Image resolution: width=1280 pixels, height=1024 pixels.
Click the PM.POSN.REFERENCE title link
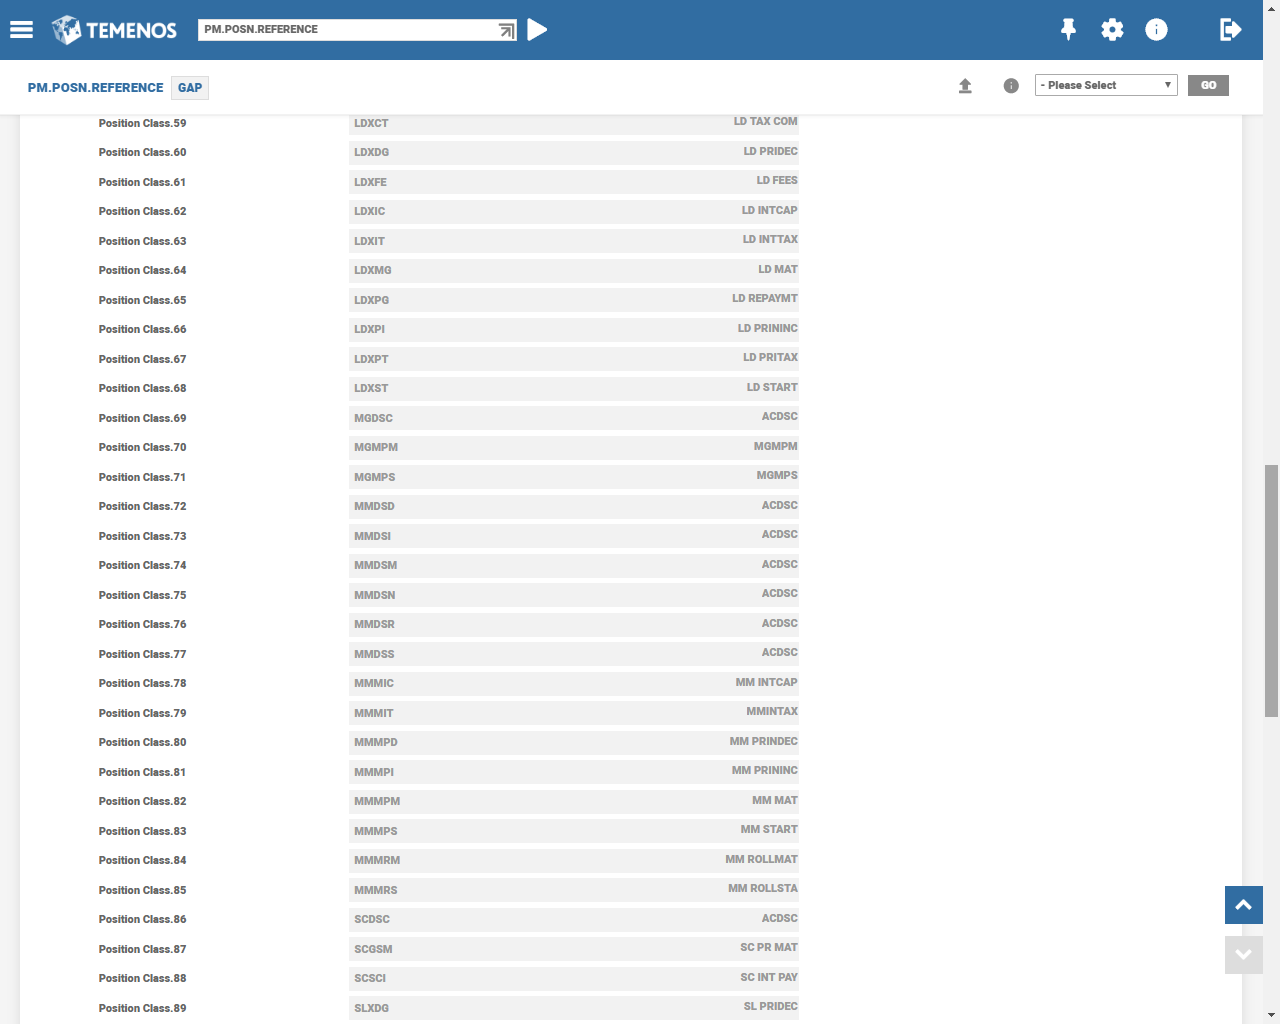[x=95, y=88]
